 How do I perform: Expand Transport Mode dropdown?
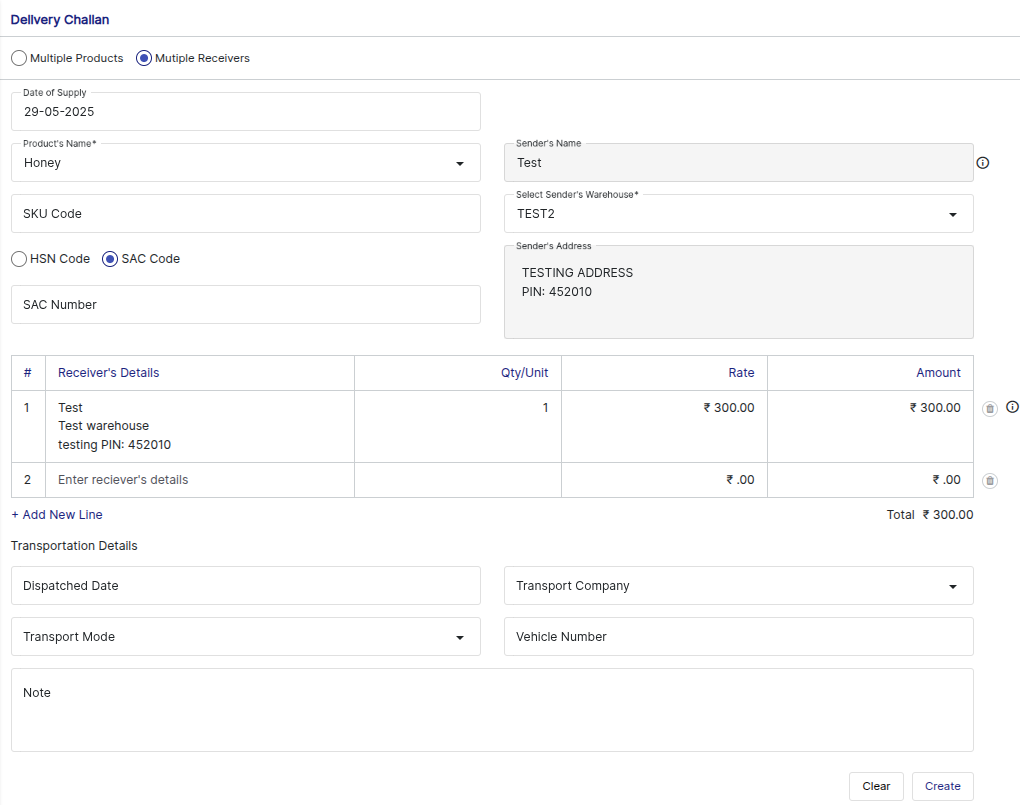pyautogui.click(x=246, y=636)
